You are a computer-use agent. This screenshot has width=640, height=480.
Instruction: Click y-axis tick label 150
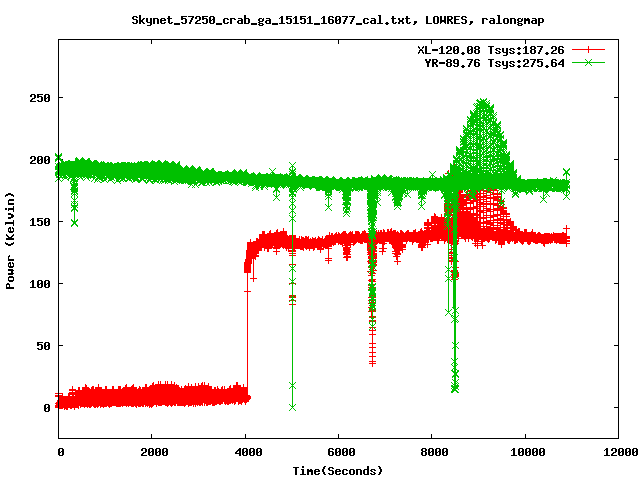click(40, 222)
